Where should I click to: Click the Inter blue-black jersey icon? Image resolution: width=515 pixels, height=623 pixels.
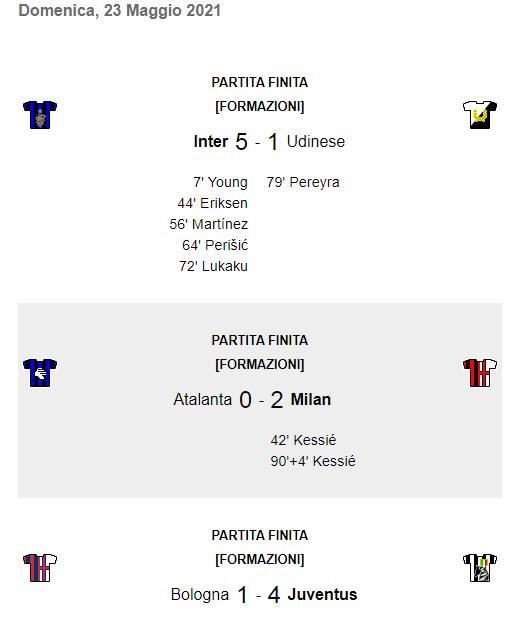point(40,115)
